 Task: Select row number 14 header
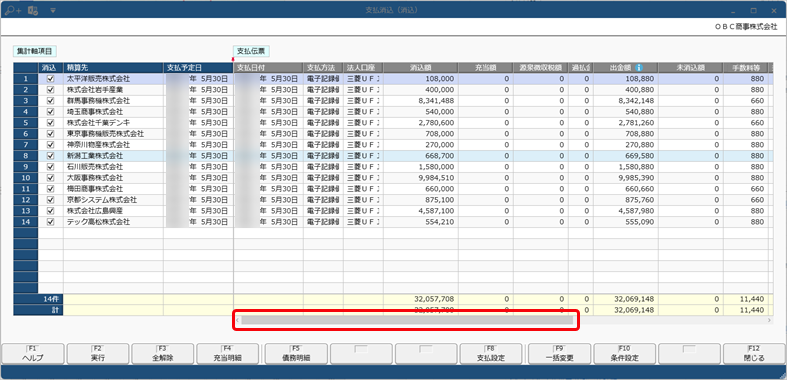pyautogui.click(x=26, y=222)
